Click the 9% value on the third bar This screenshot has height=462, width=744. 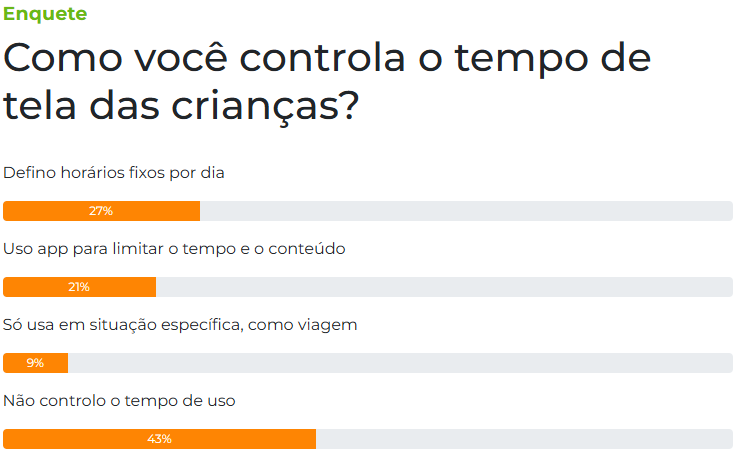pyautogui.click(x=35, y=363)
